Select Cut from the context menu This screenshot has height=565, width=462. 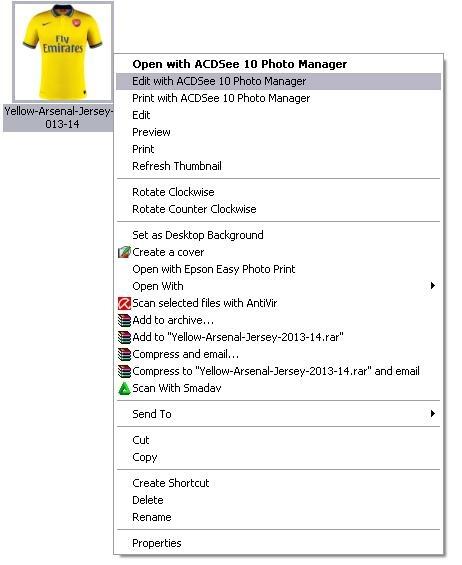(278, 440)
